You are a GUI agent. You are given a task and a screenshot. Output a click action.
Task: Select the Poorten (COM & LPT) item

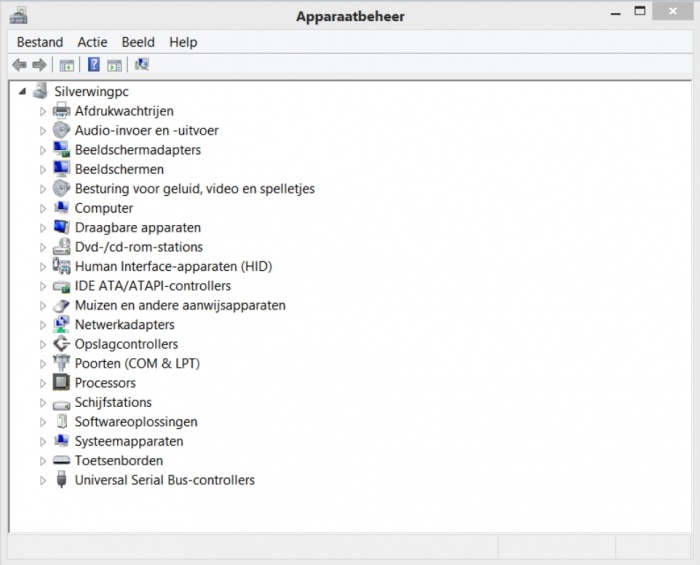[x=137, y=364]
